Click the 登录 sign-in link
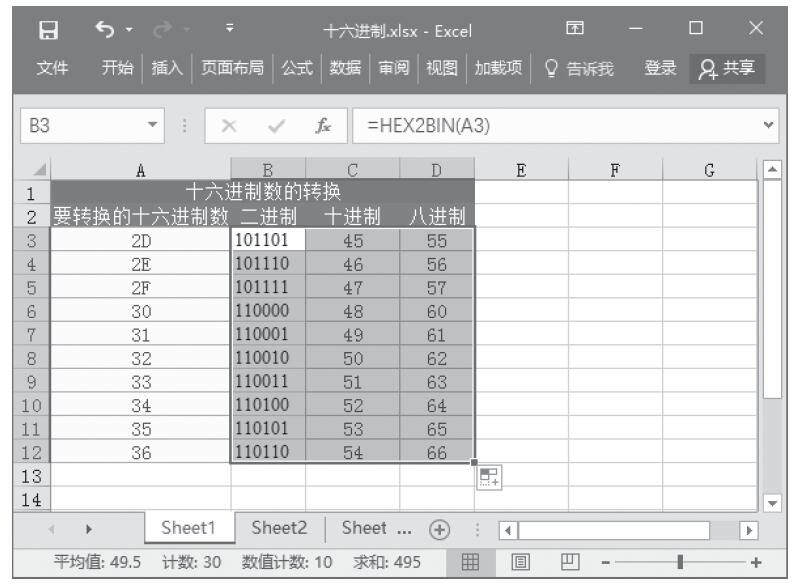Screen dimensions: 793x587 click(x=659, y=69)
